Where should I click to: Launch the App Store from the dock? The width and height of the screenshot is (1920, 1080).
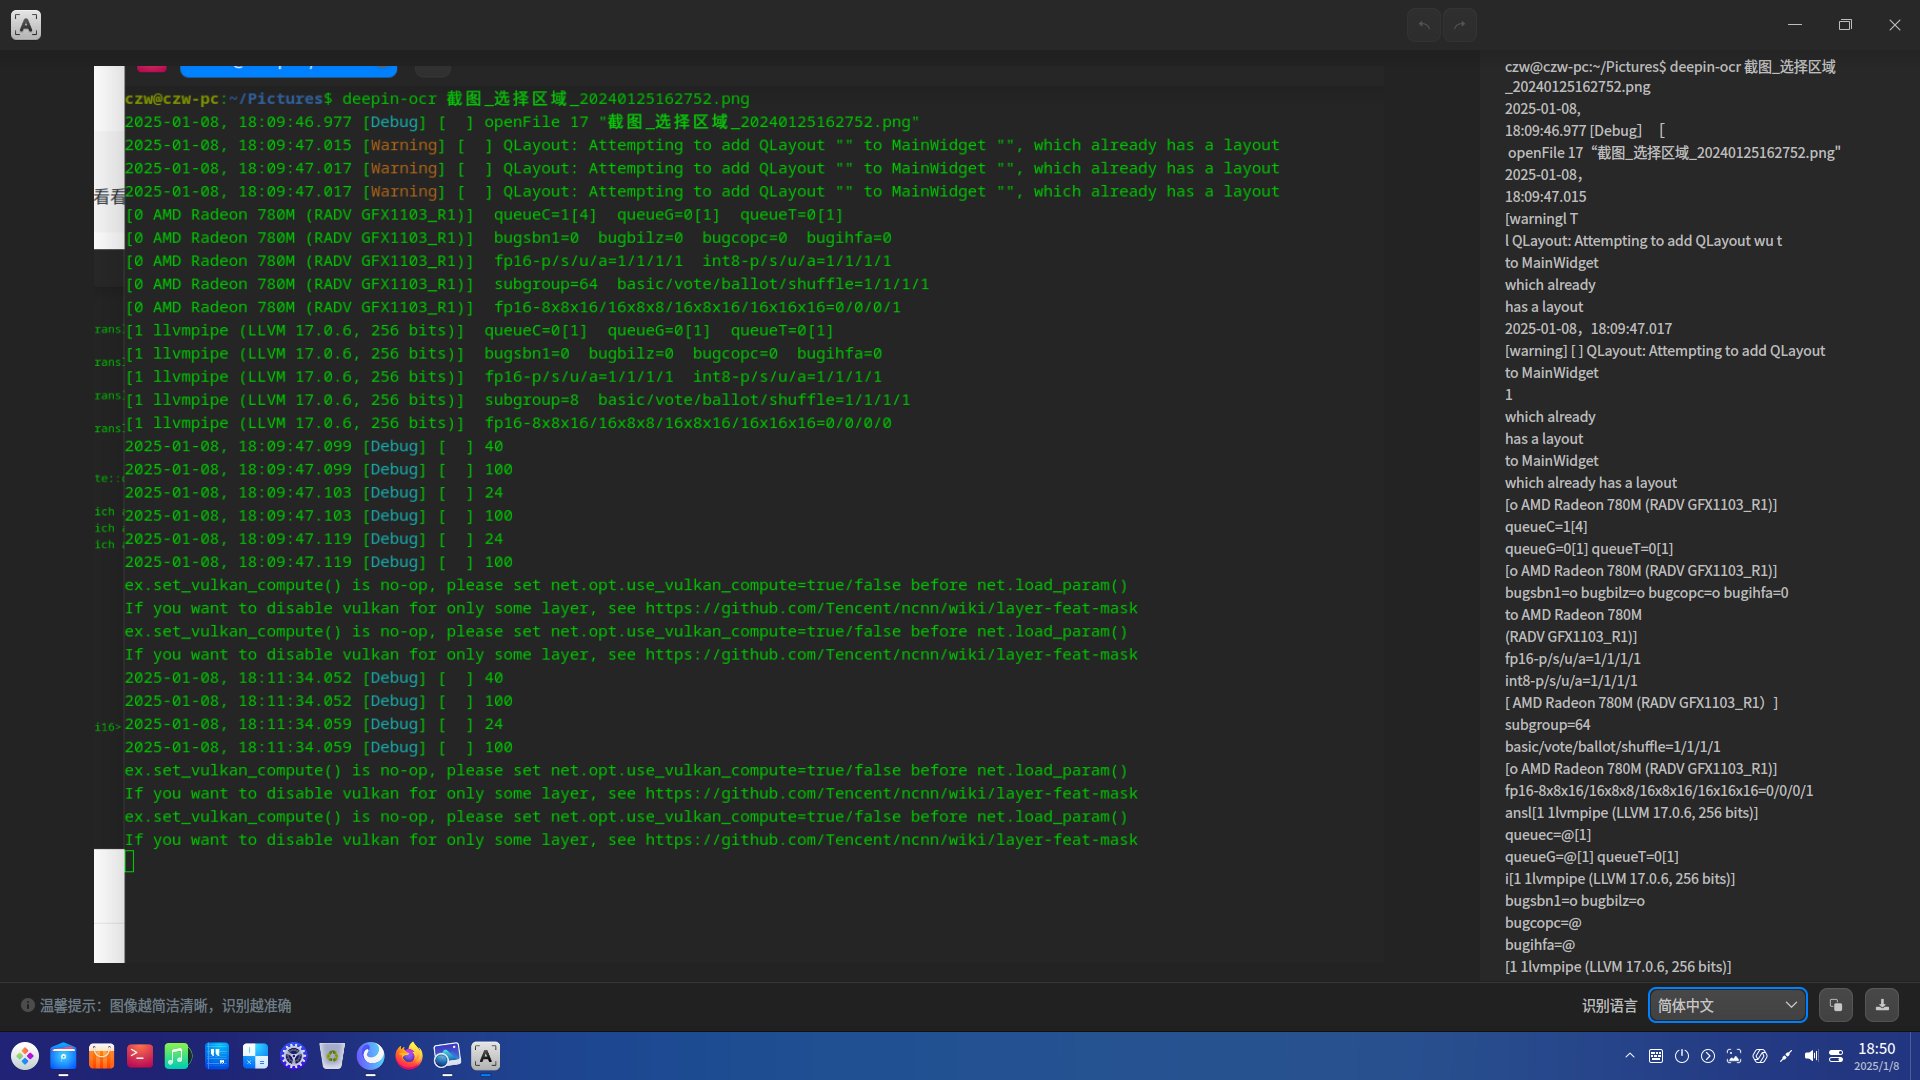pos(102,1056)
